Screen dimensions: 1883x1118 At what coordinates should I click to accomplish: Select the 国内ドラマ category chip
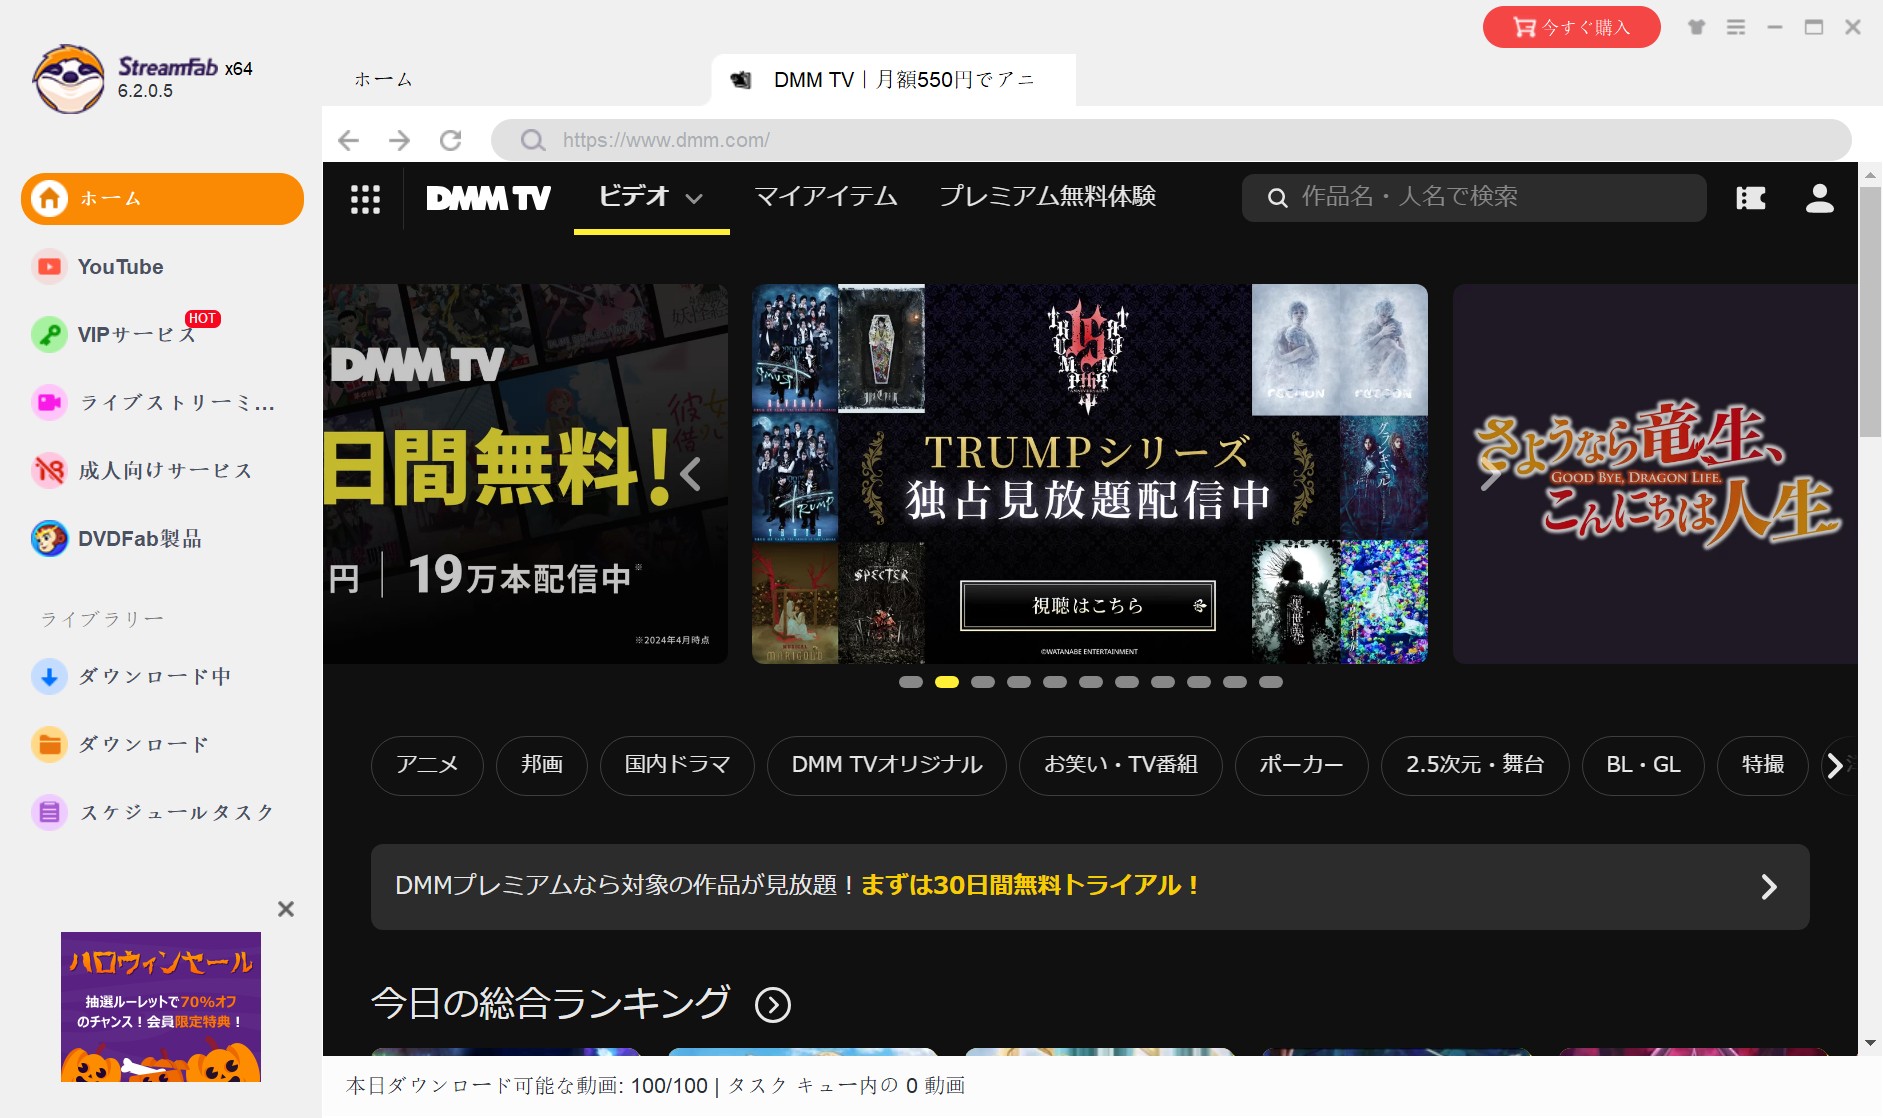677,766
